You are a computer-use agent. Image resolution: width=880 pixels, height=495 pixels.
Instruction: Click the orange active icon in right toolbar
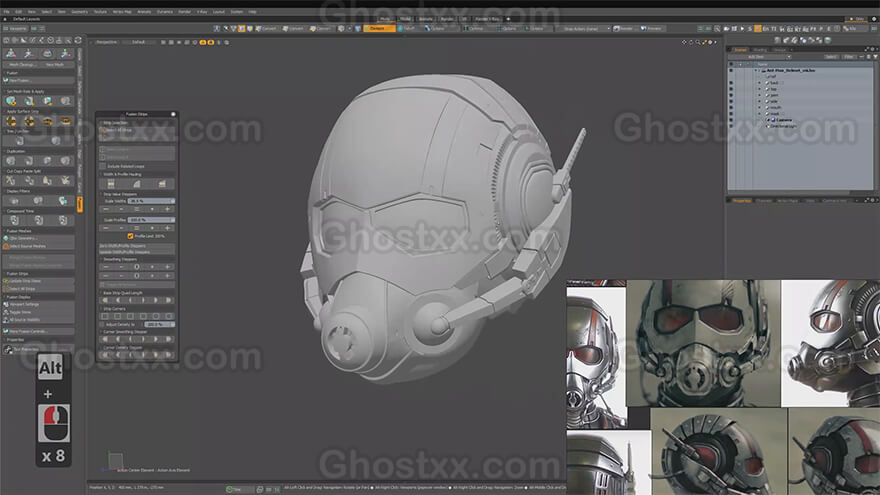point(758,28)
